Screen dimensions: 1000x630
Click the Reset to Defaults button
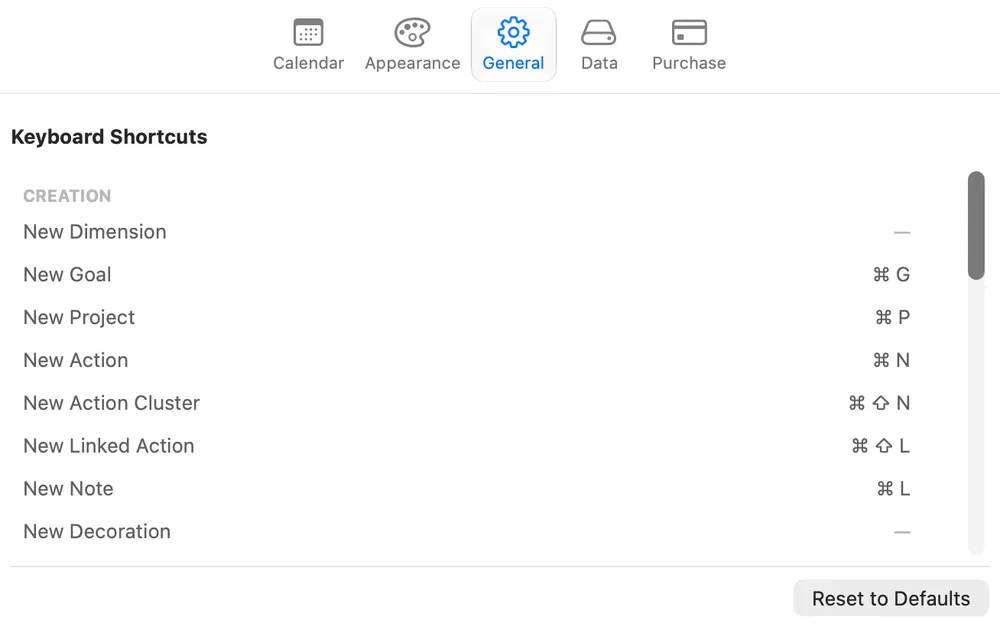point(891,598)
